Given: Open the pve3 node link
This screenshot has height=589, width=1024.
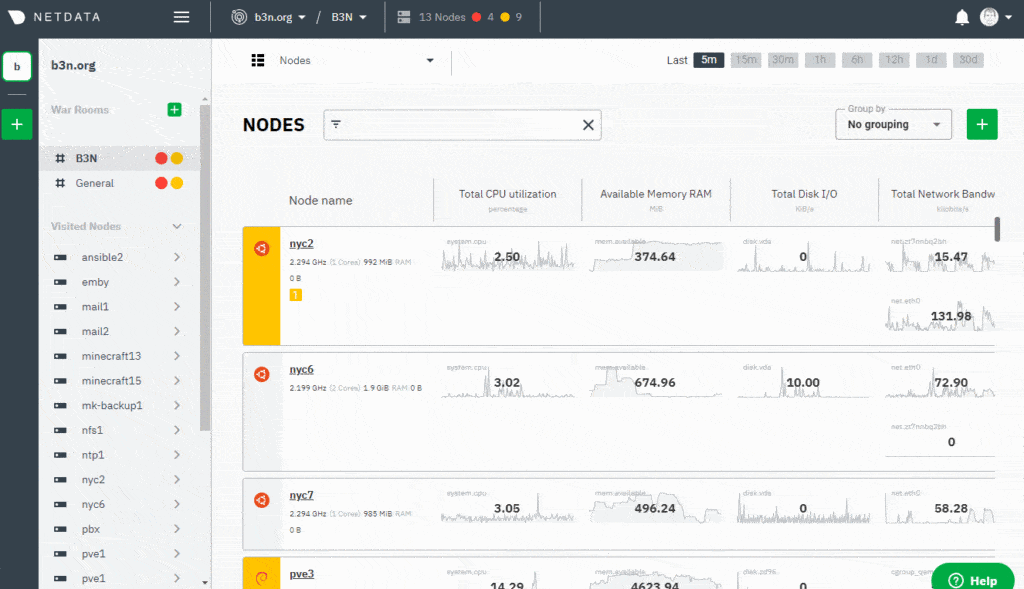Looking at the screenshot, I should 302,574.
